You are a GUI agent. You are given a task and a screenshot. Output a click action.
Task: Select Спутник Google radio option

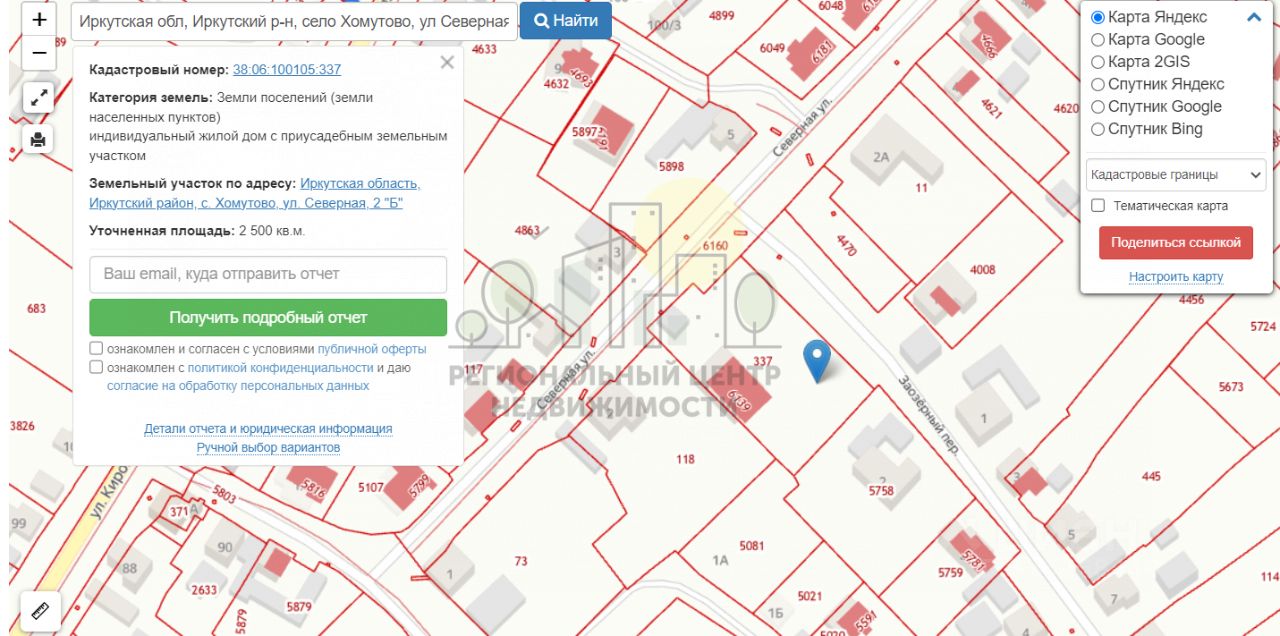[x=1097, y=107]
